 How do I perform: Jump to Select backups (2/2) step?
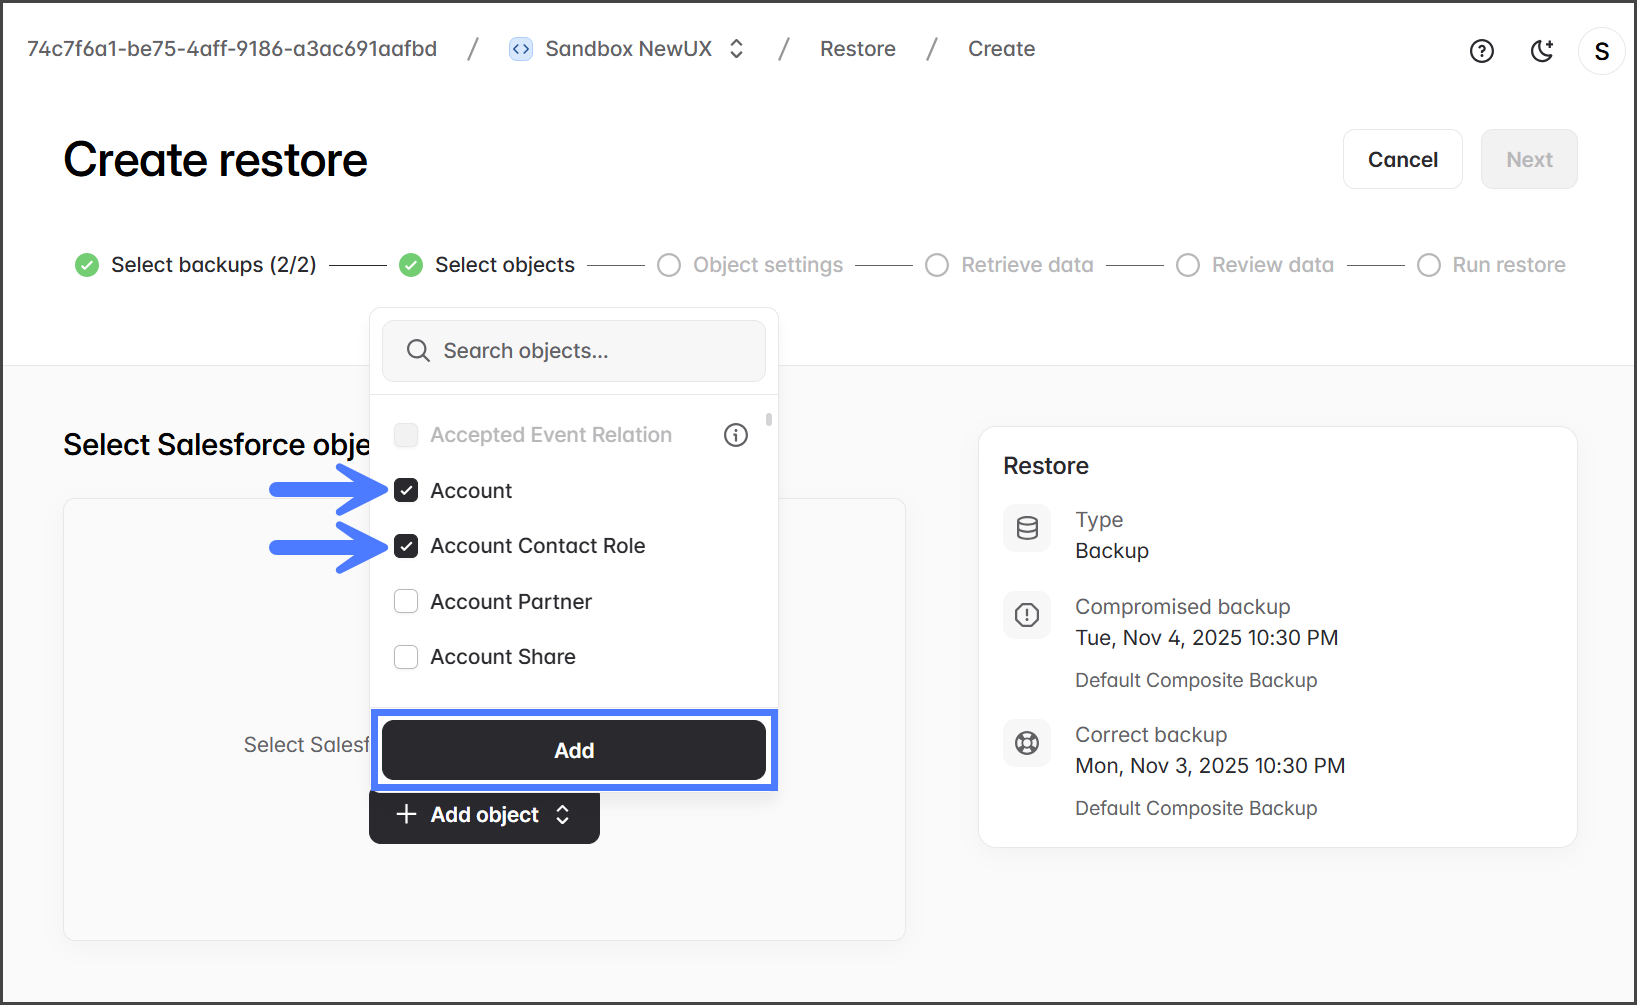point(213,265)
